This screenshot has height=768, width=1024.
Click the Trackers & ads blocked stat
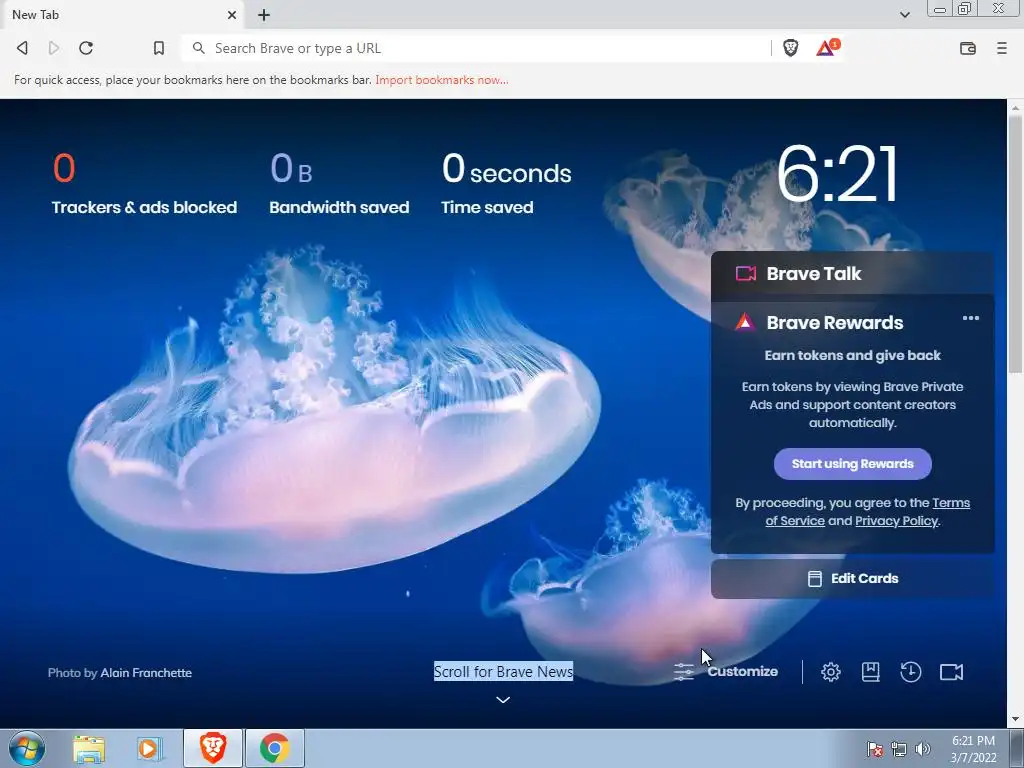pos(144,184)
